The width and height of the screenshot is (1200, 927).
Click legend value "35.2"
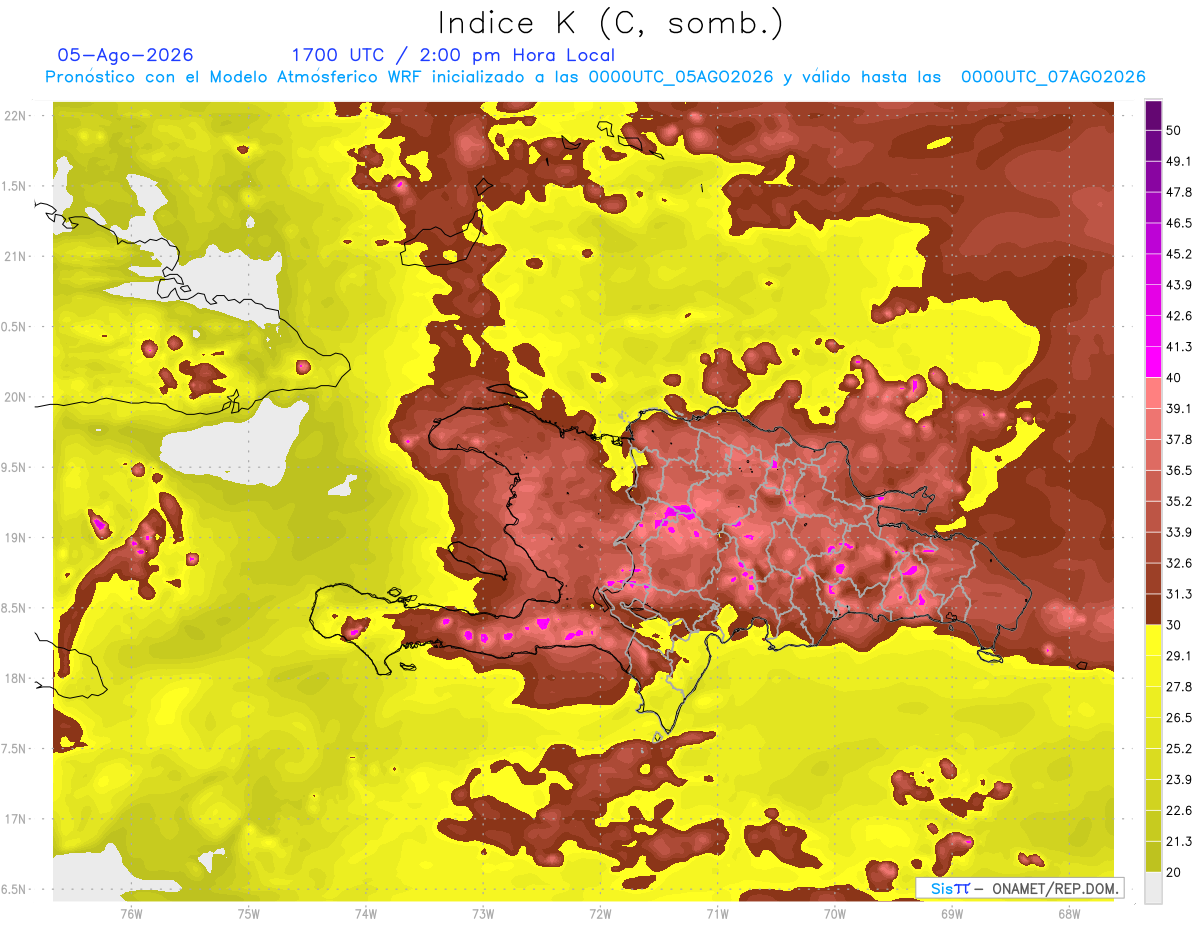(1178, 501)
